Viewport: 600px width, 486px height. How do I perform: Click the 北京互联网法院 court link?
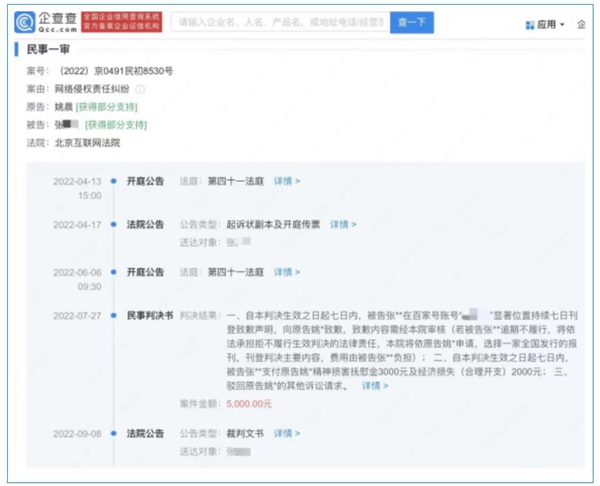88,143
